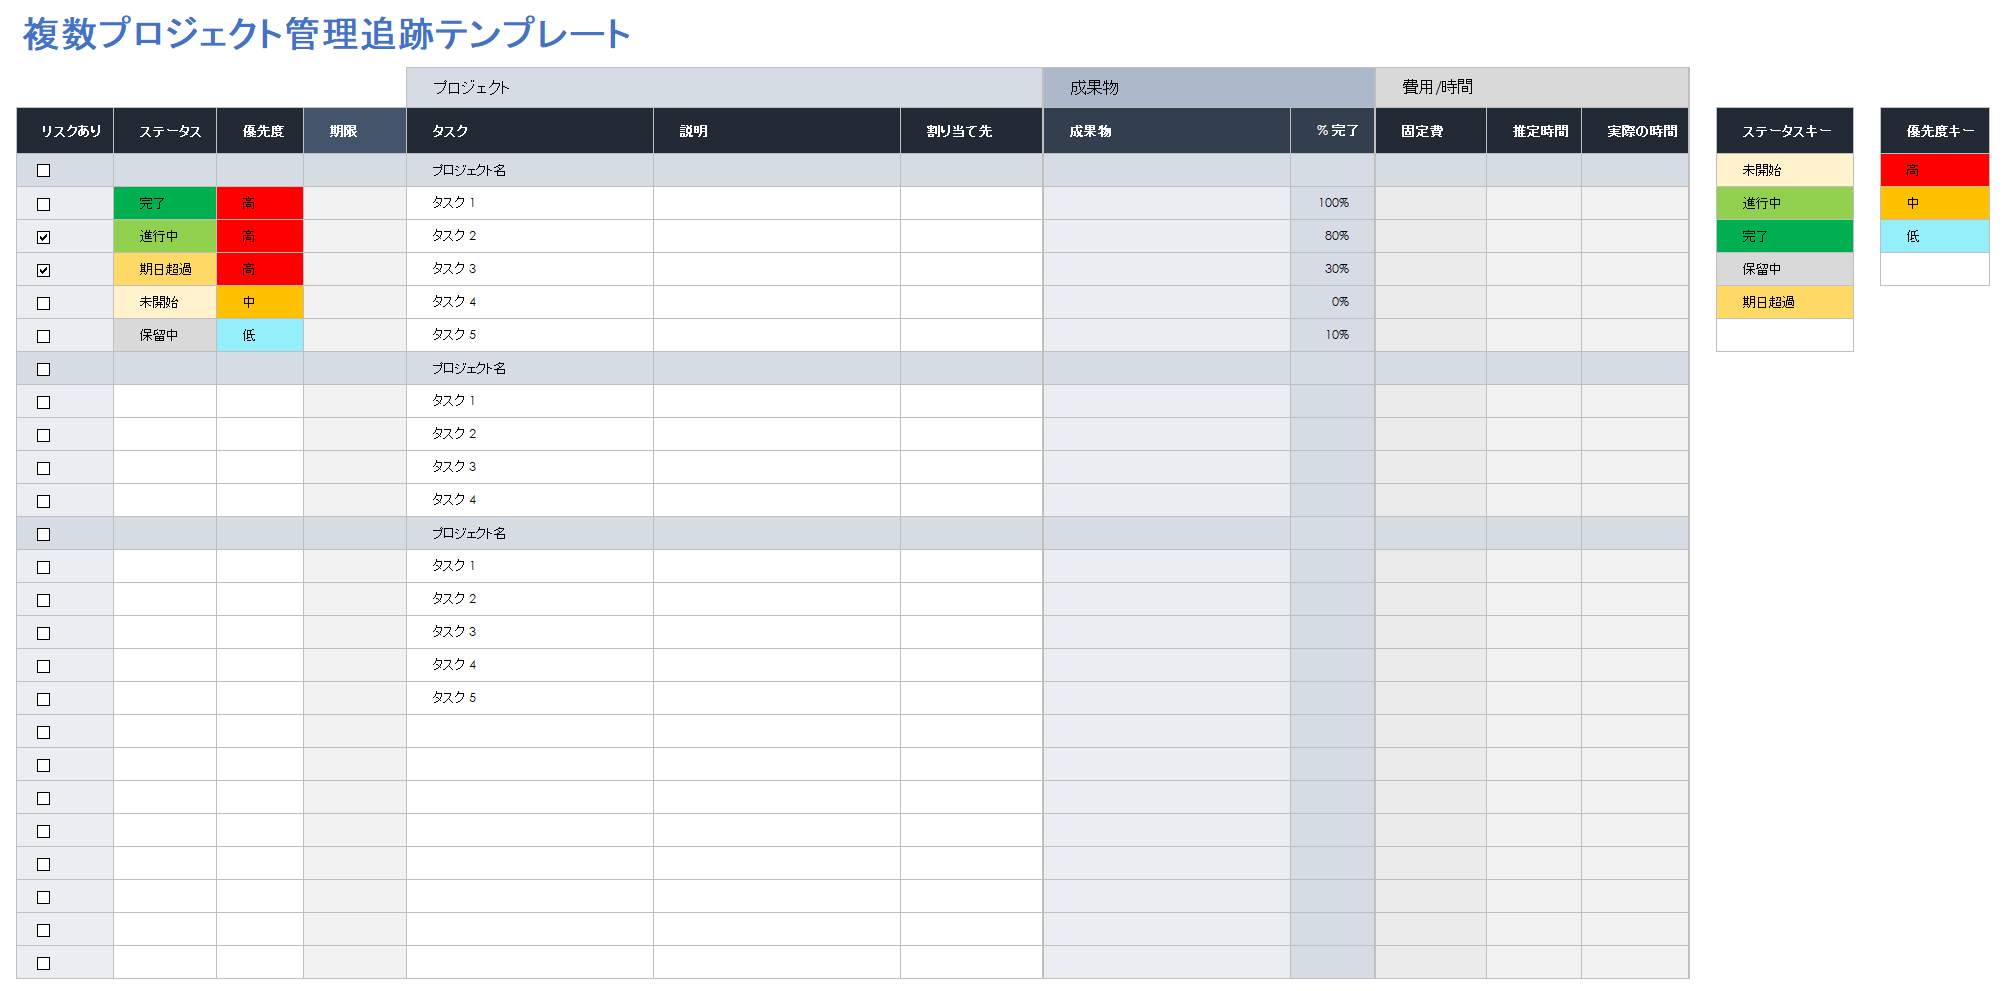Select the ステータス column header
Image resolution: width=2006 pixels, height=991 pixels.
[165, 131]
